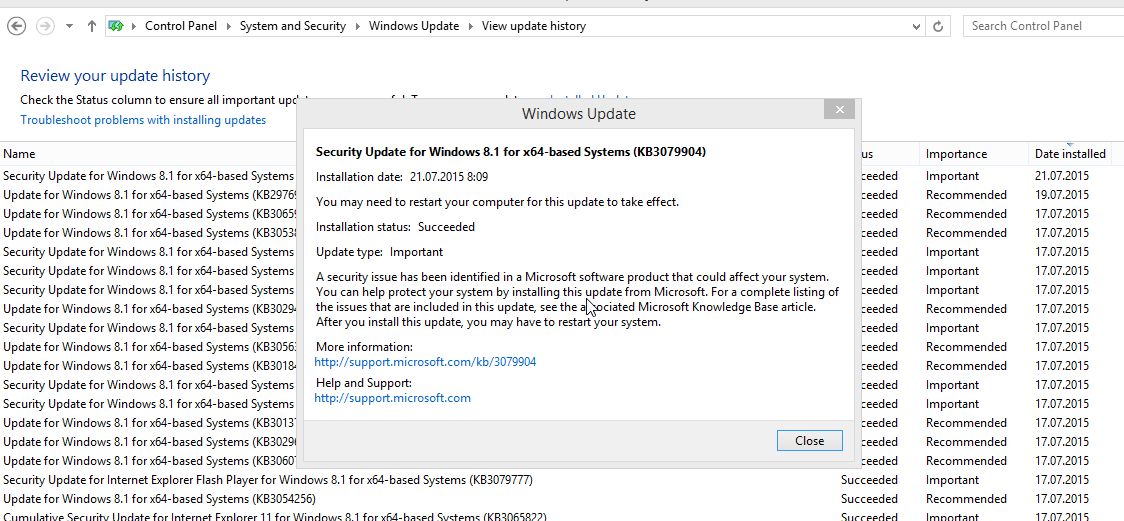Refresh the update history page
1124x521 pixels.
(x=938, y=27)
